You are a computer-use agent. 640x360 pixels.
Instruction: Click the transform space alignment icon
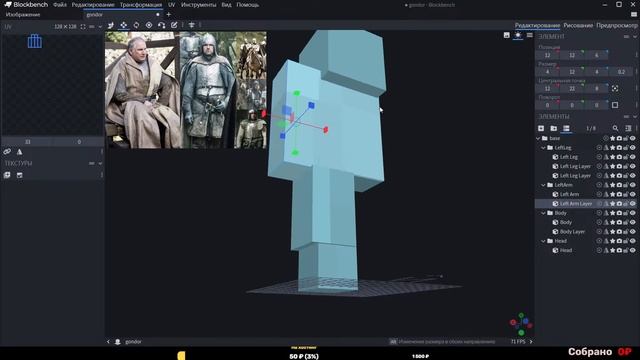[x=191, y=25]
